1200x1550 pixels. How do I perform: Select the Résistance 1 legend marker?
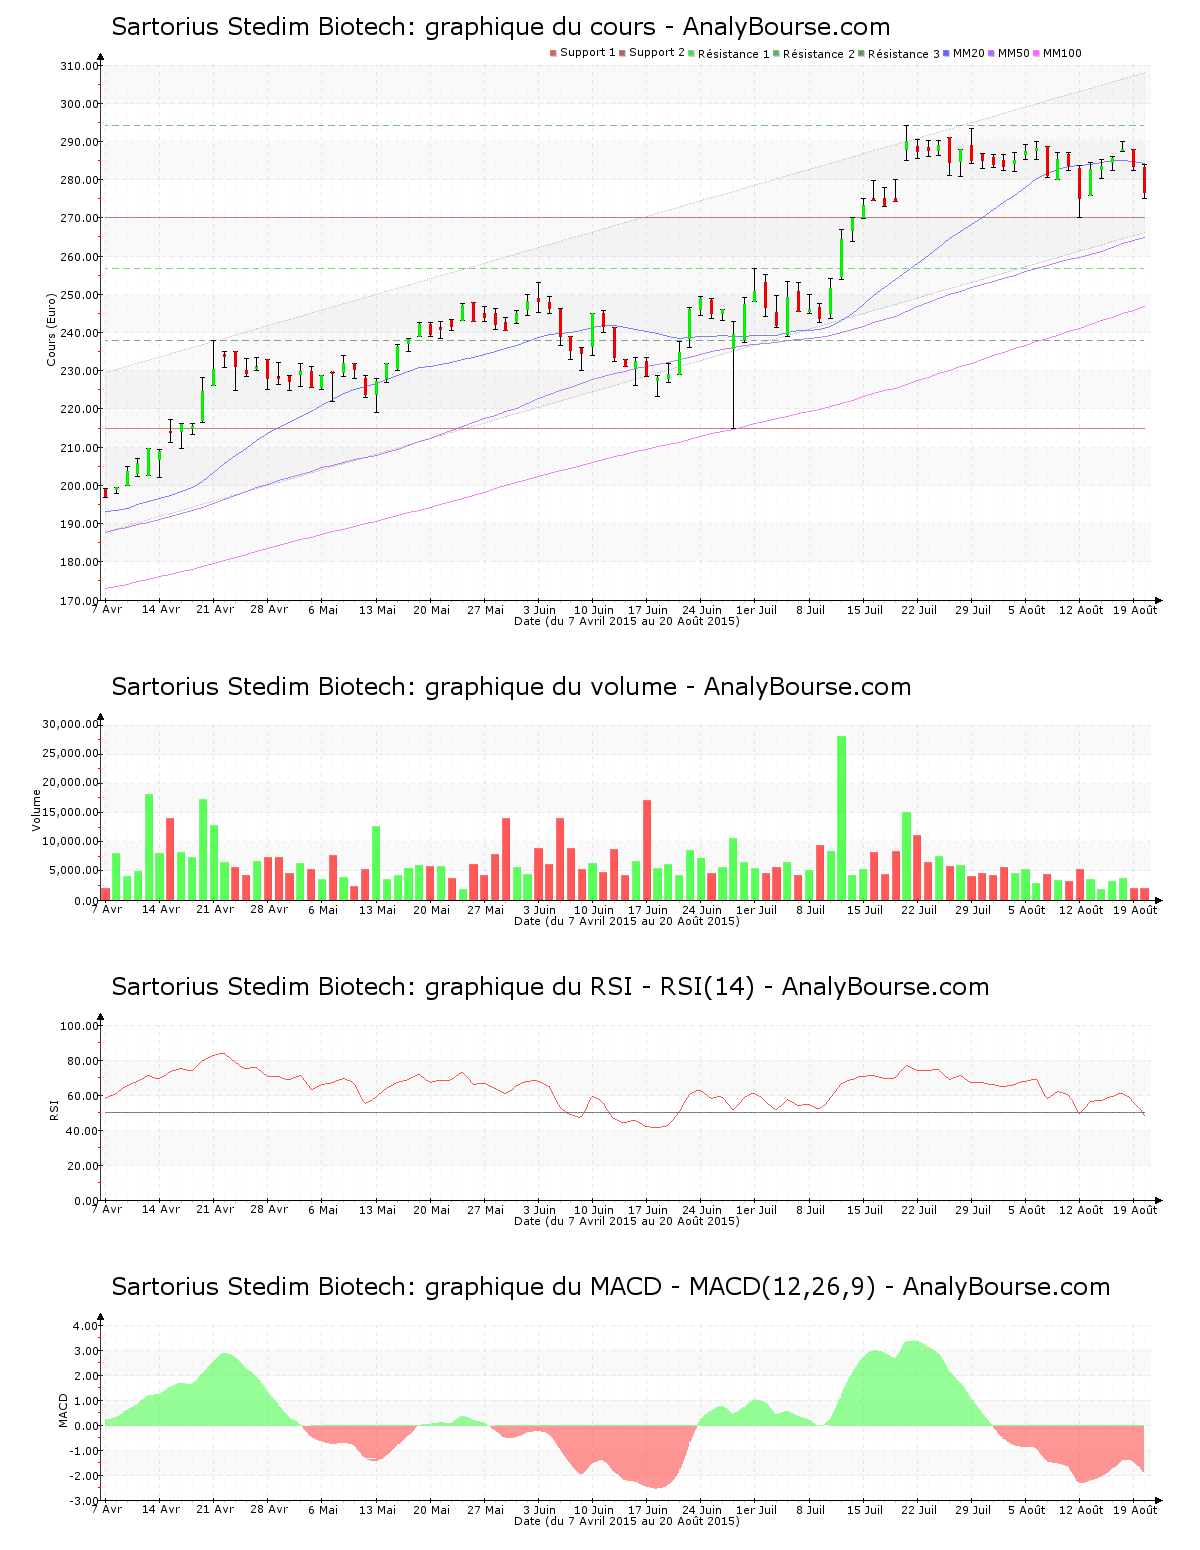coord(691,53)
